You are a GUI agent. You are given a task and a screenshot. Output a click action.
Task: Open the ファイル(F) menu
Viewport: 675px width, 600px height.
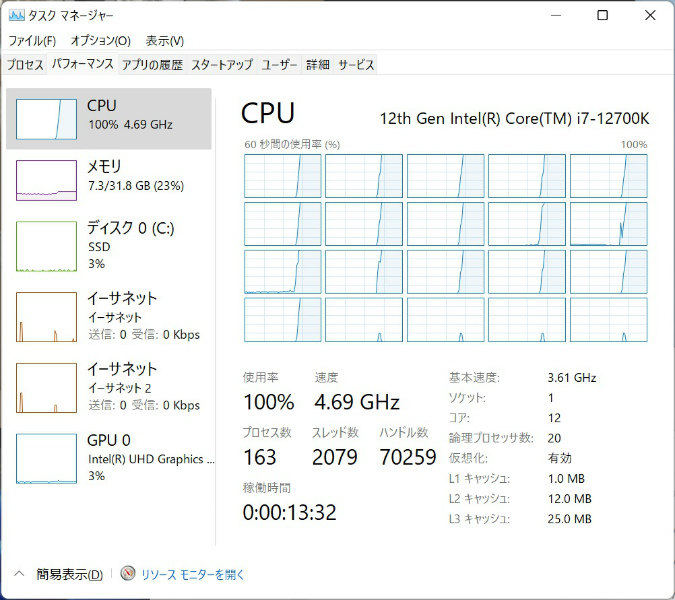(x=32, y=41)
